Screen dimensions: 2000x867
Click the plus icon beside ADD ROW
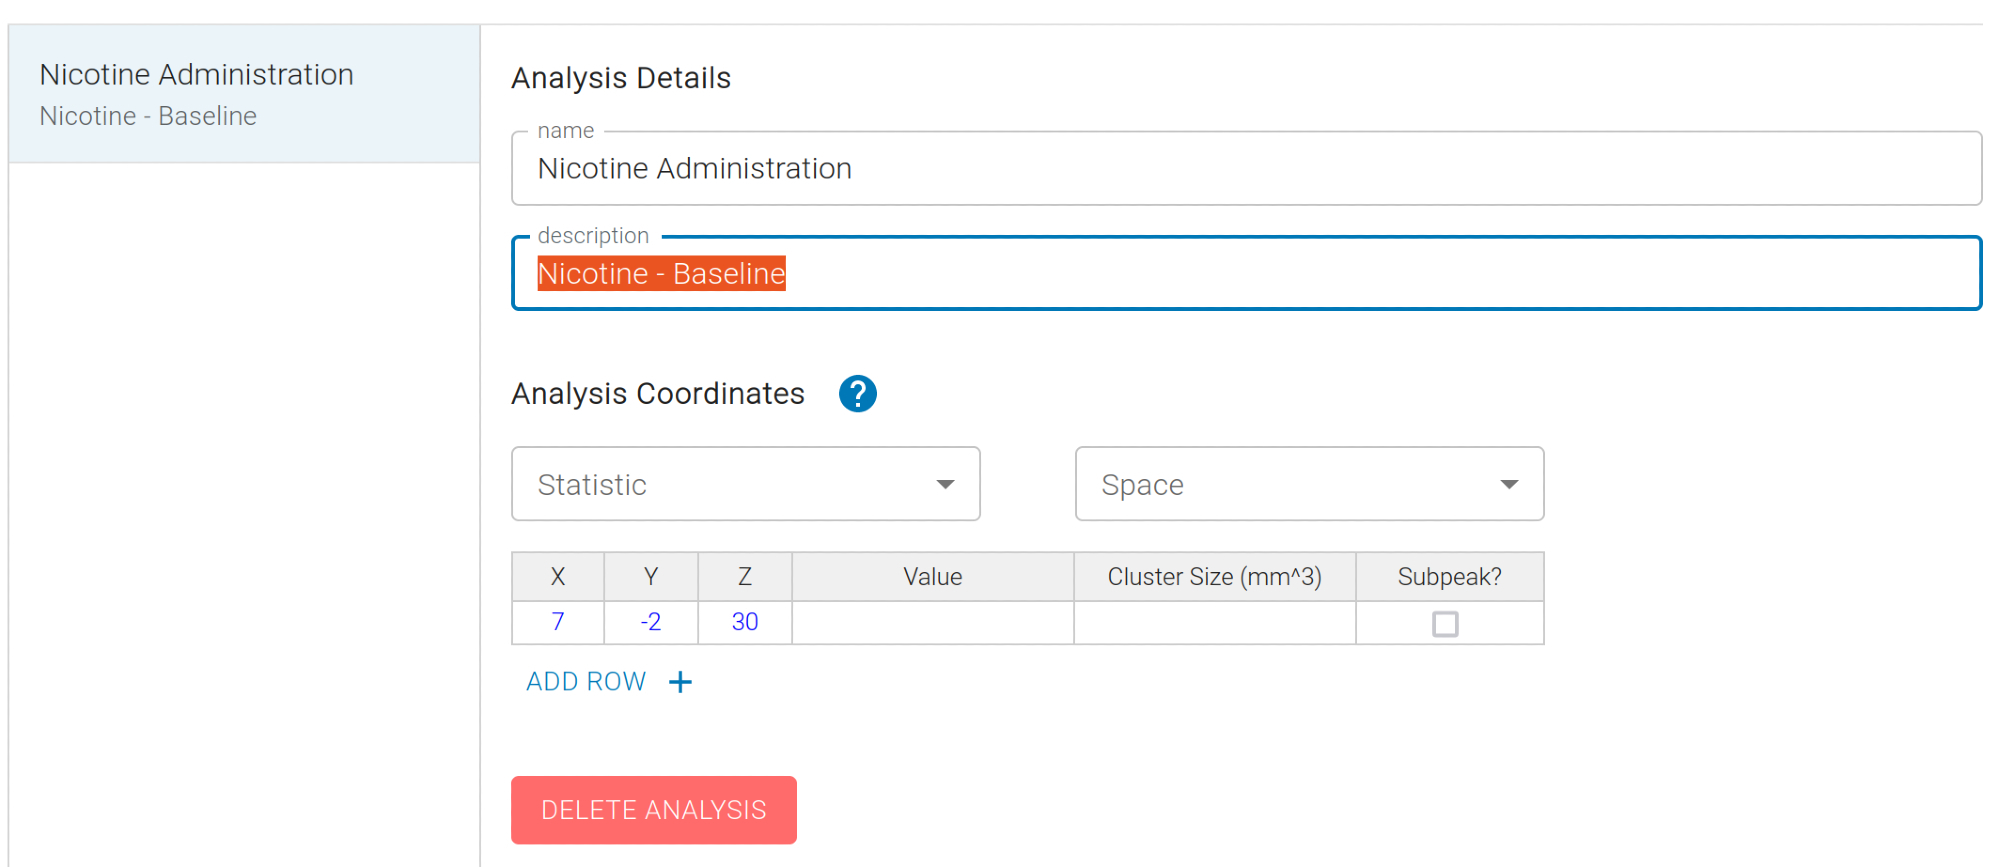tap(680, 682)
